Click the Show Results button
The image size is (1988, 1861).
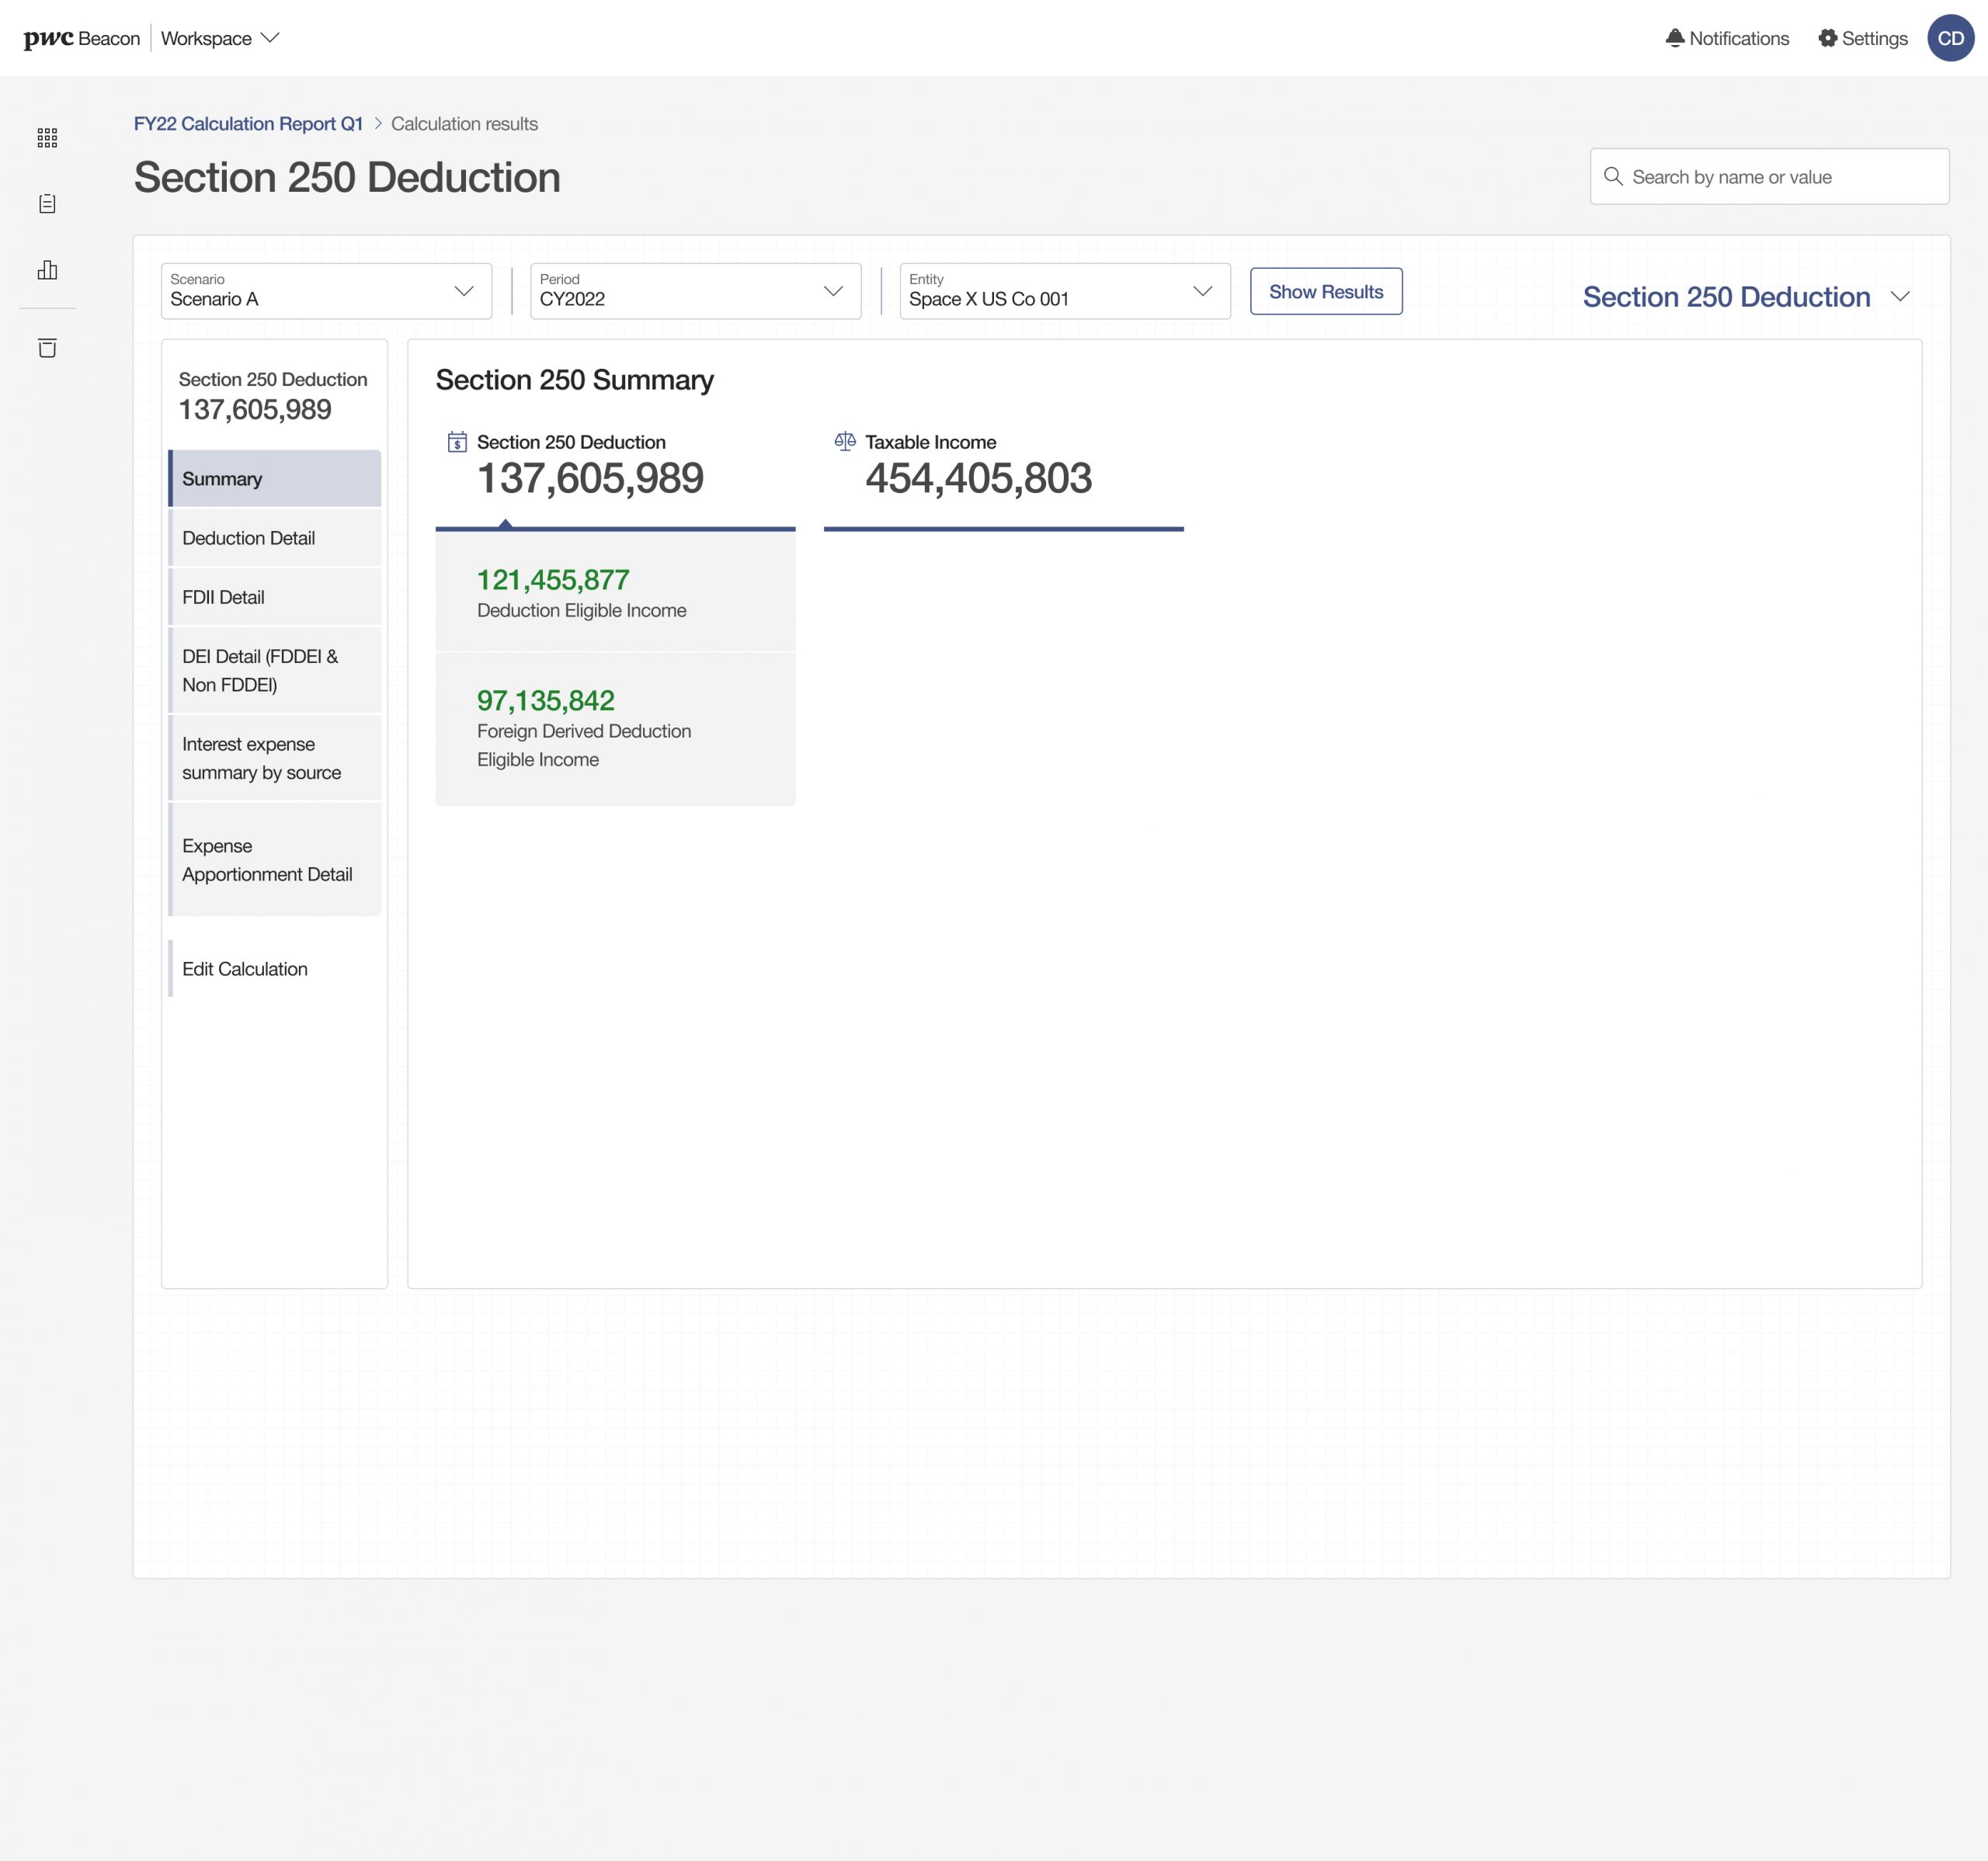click(1326, 291)
